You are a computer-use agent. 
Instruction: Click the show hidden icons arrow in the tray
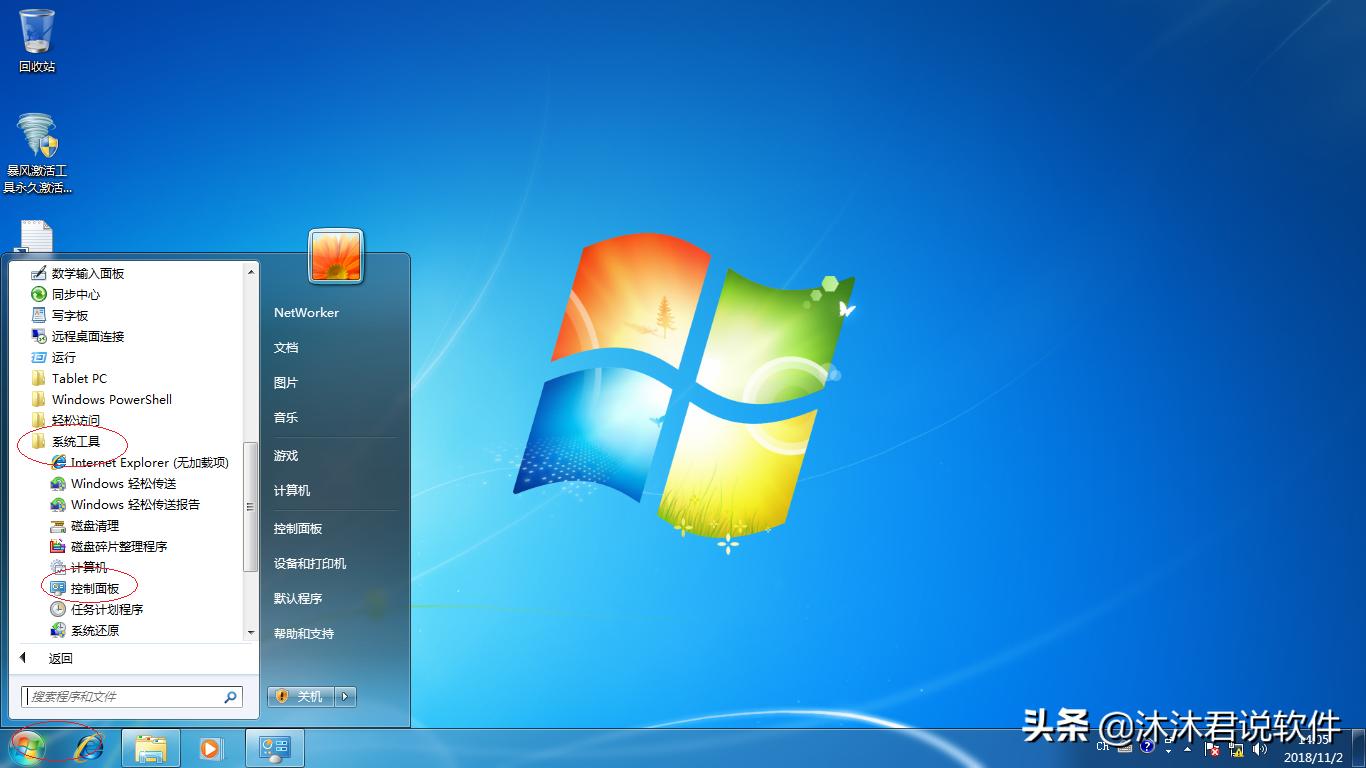[1187, 750]
